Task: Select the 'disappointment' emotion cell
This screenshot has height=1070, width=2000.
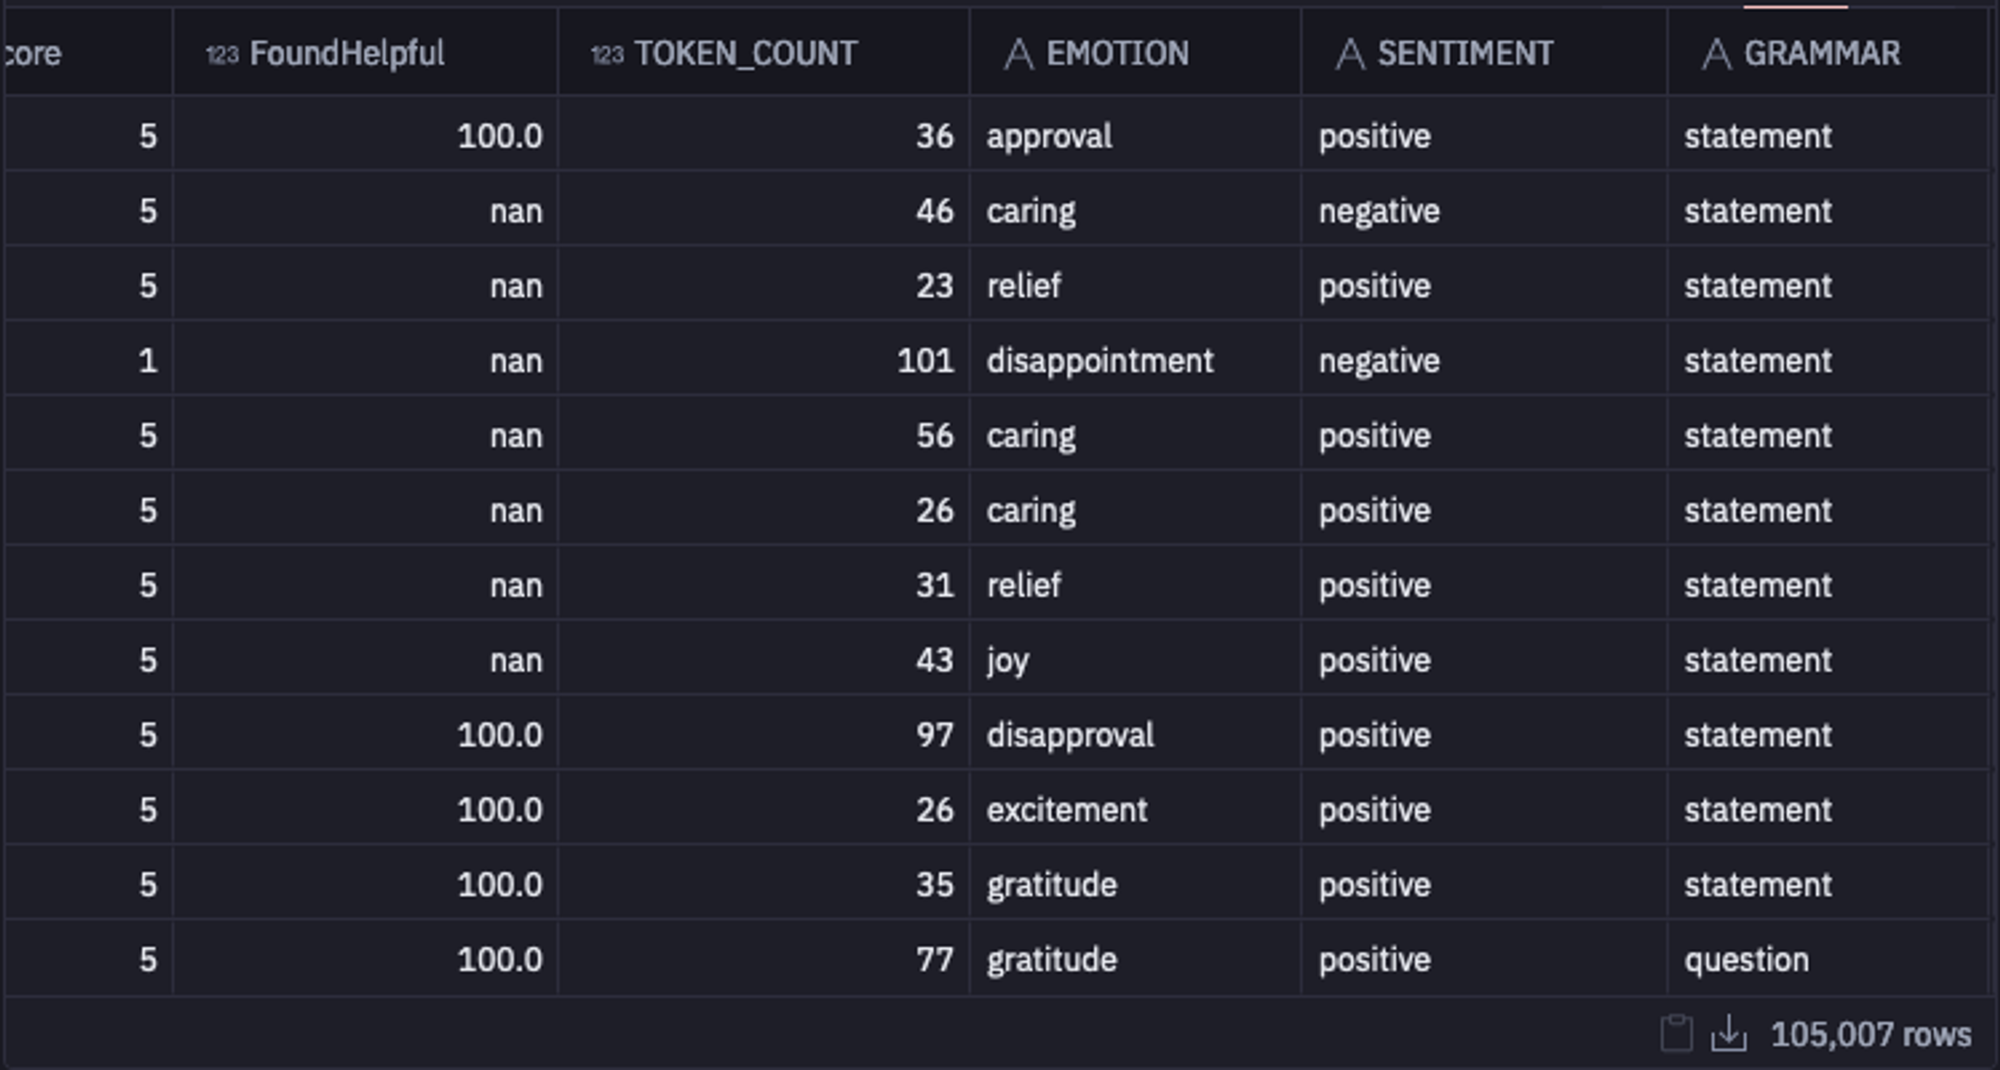Action: 1100,361
